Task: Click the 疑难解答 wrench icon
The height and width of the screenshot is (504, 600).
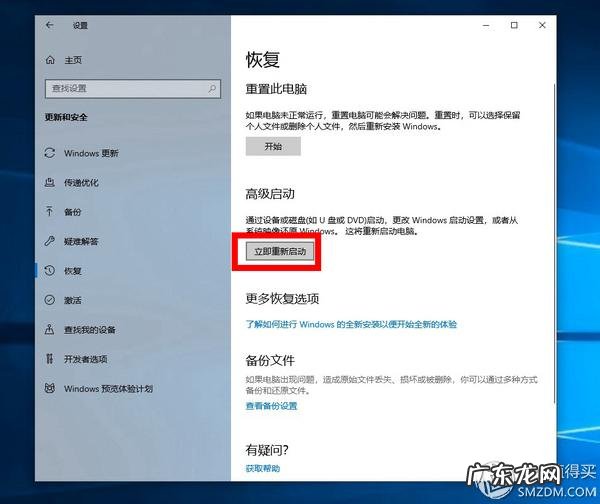Action: (x=50, y=241)
